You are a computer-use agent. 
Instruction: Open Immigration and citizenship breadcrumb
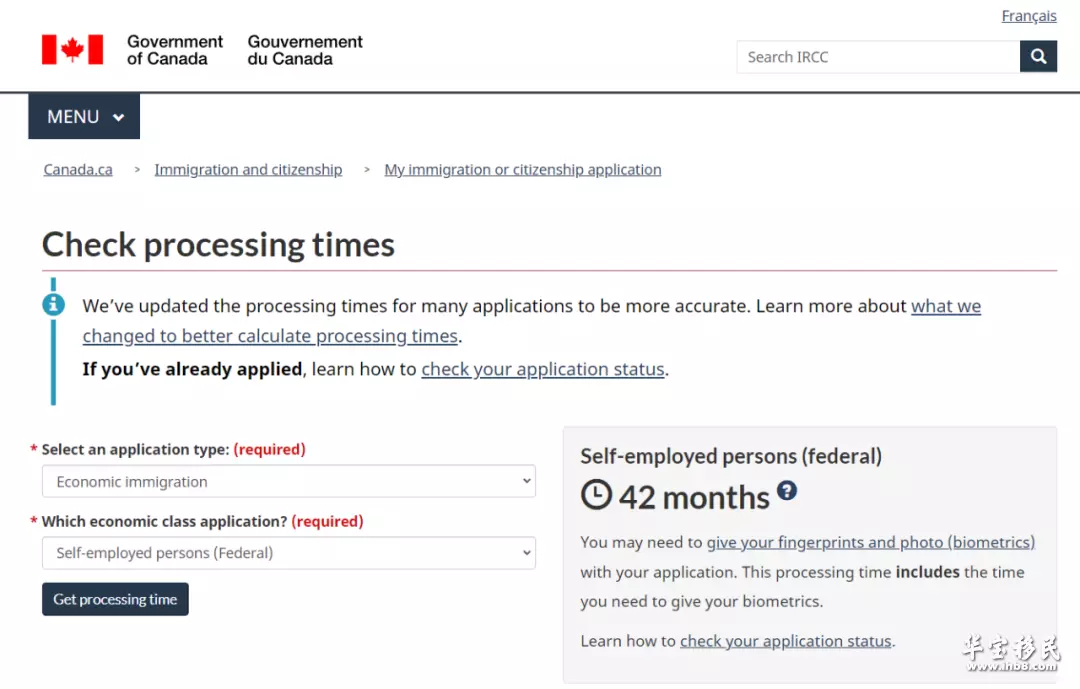(x=248, y=169)
